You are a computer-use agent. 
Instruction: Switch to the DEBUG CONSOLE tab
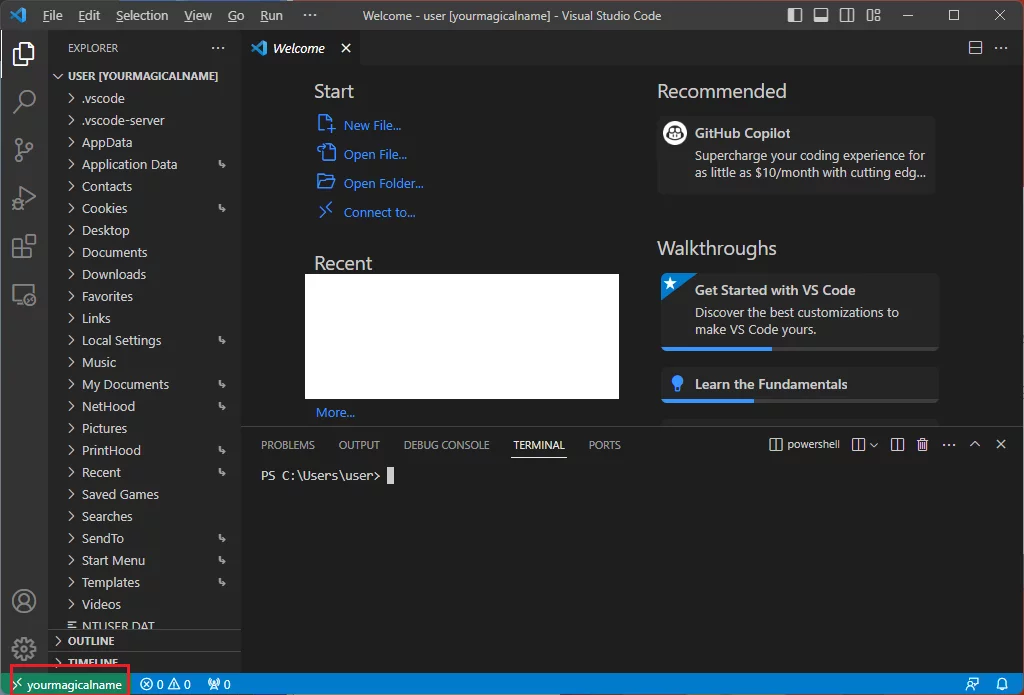[x=446, y=445]
